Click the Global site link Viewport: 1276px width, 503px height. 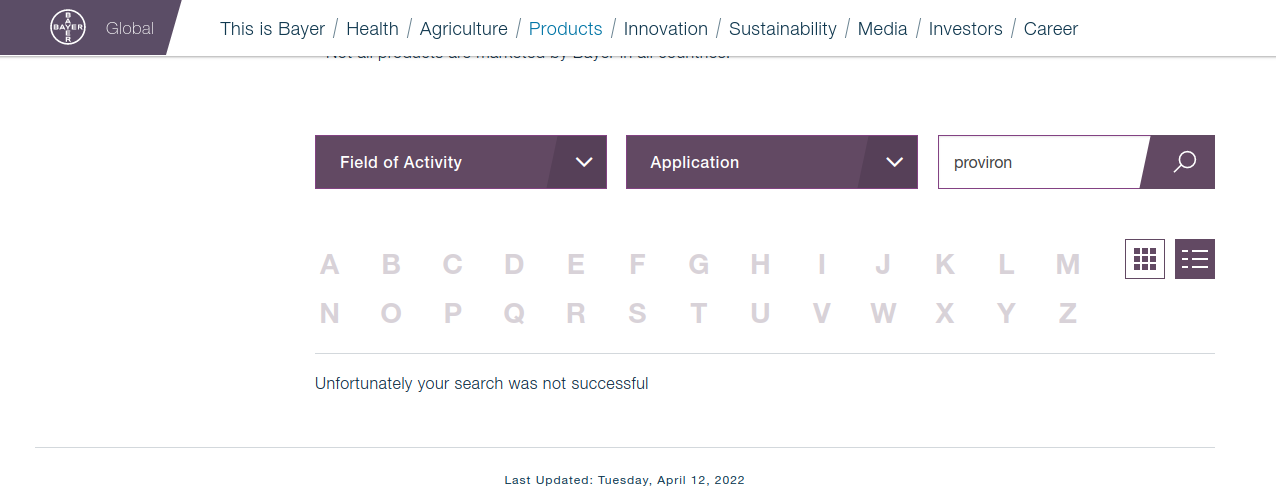(x=130, y=28)
